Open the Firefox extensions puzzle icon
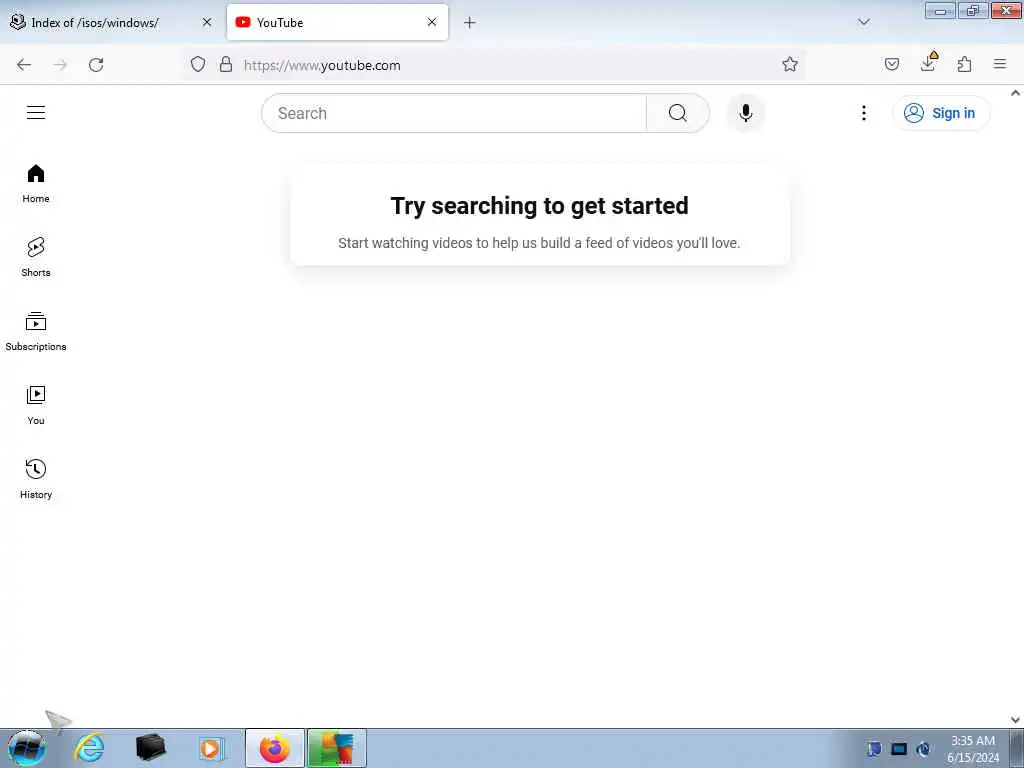Viewport: 1024px width, 768px height. [x=964, y=64]
